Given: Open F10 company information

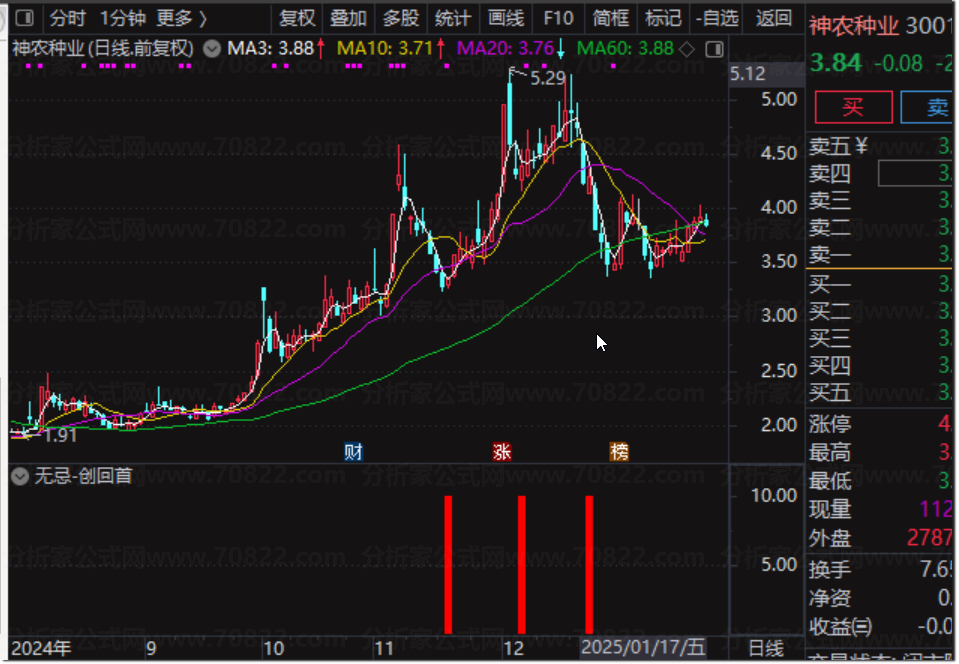Looking at the screenshot, I should coord(558,18).
